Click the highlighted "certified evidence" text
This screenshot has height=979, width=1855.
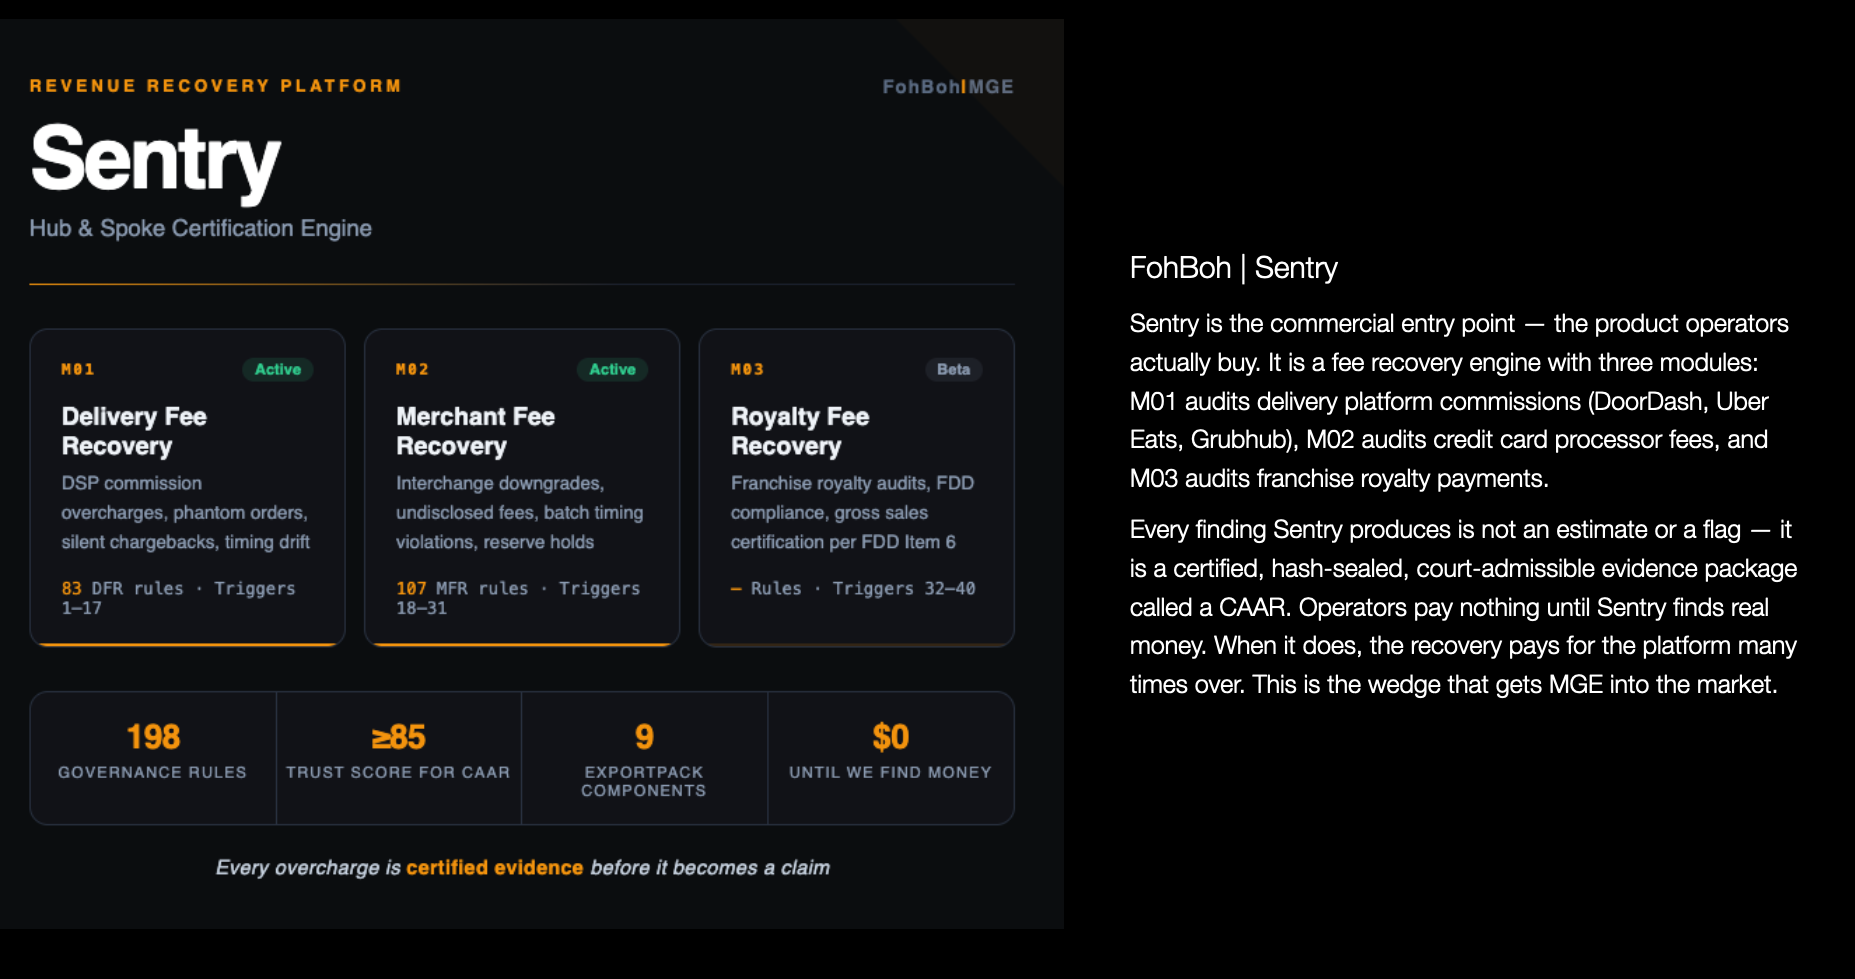point(494,867)
